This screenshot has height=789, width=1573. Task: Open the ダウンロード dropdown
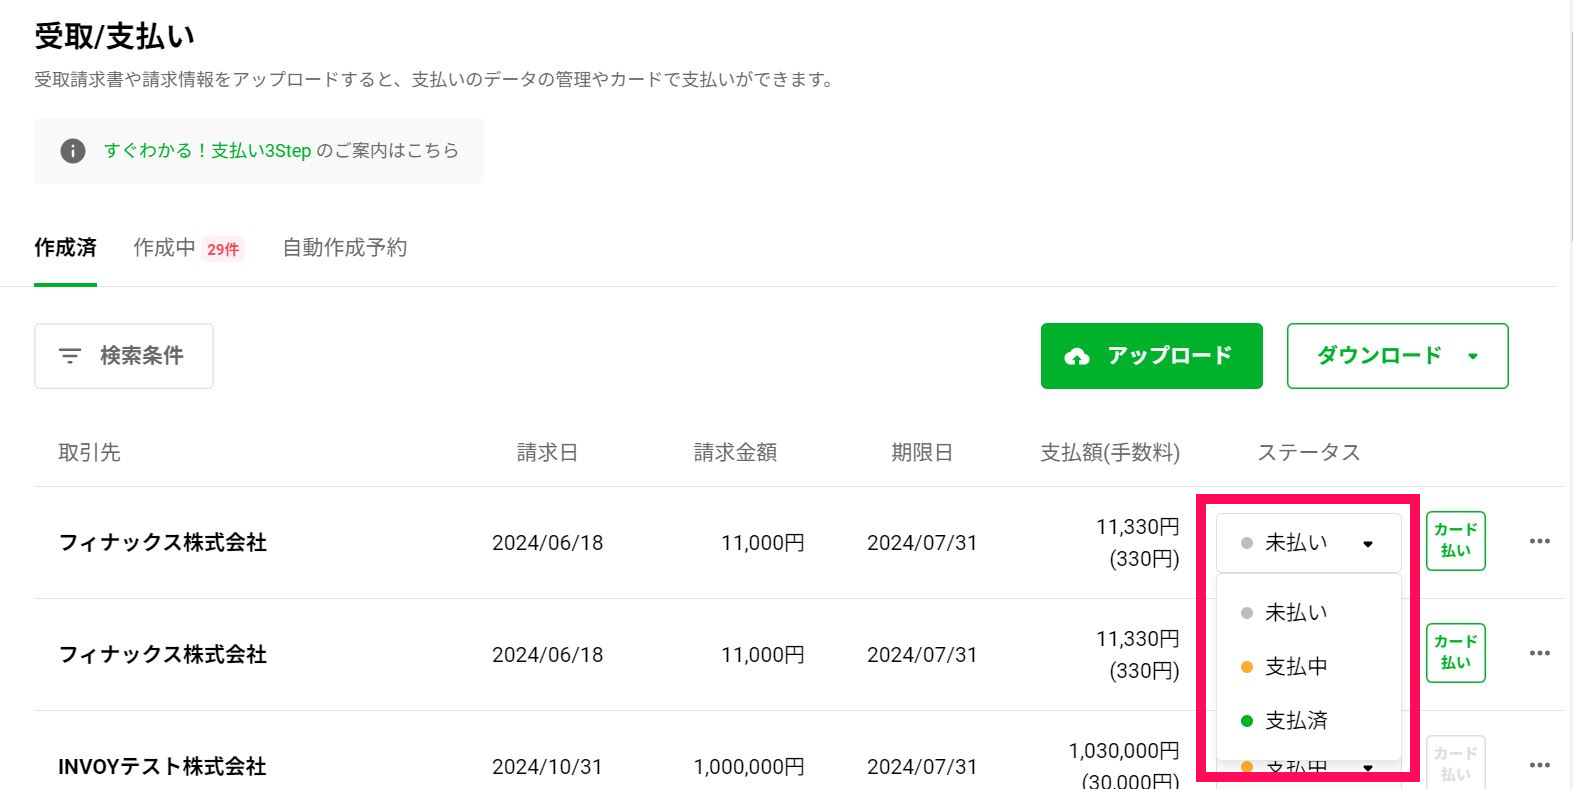[x=1398, y=356]
